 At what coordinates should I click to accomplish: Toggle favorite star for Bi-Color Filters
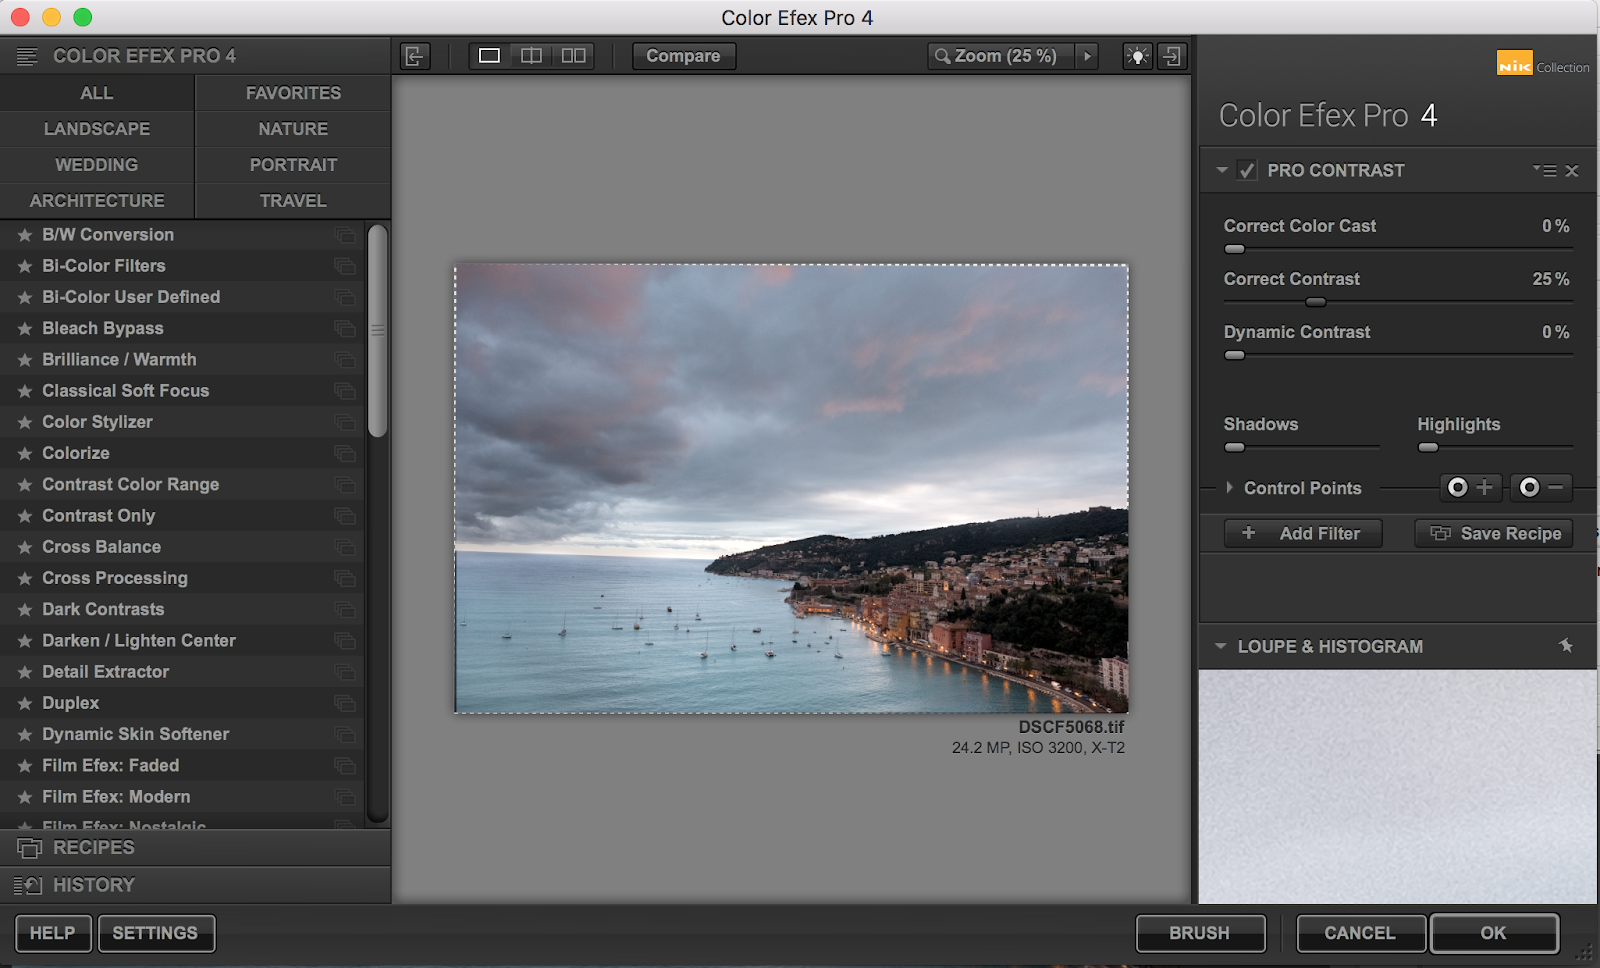click(x=25, y=266)
